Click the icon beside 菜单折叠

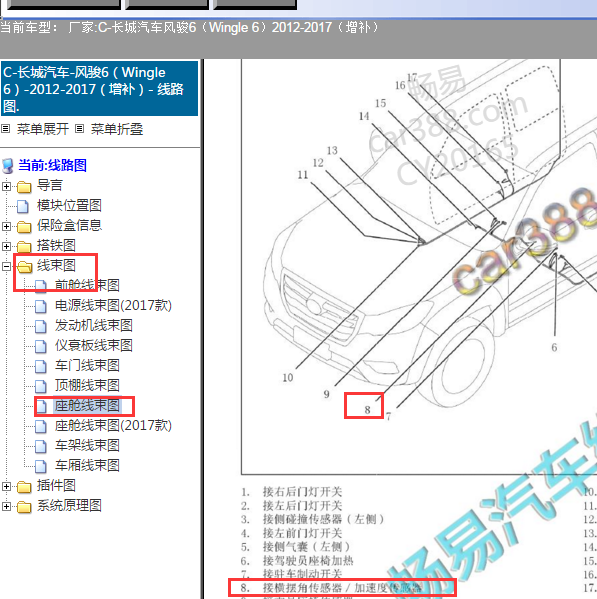pyautogui.click(x=79, y=129)
